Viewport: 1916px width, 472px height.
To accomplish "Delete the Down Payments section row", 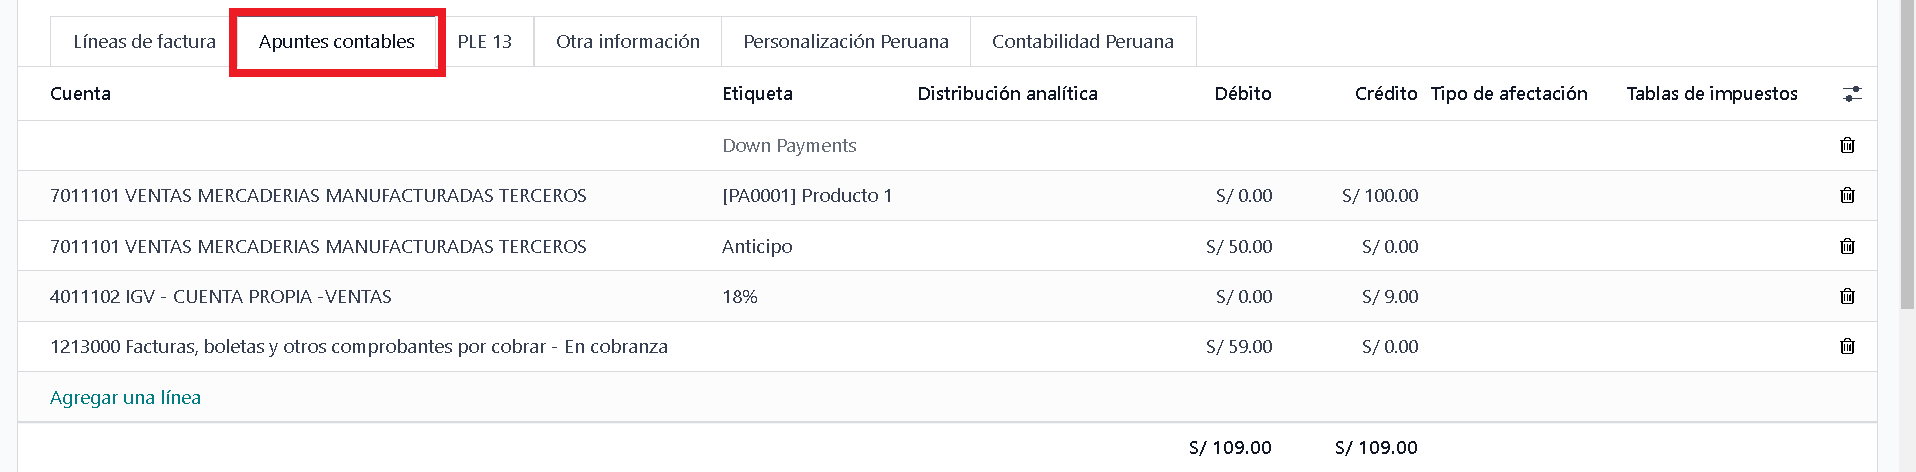I will pos(1847,145).
